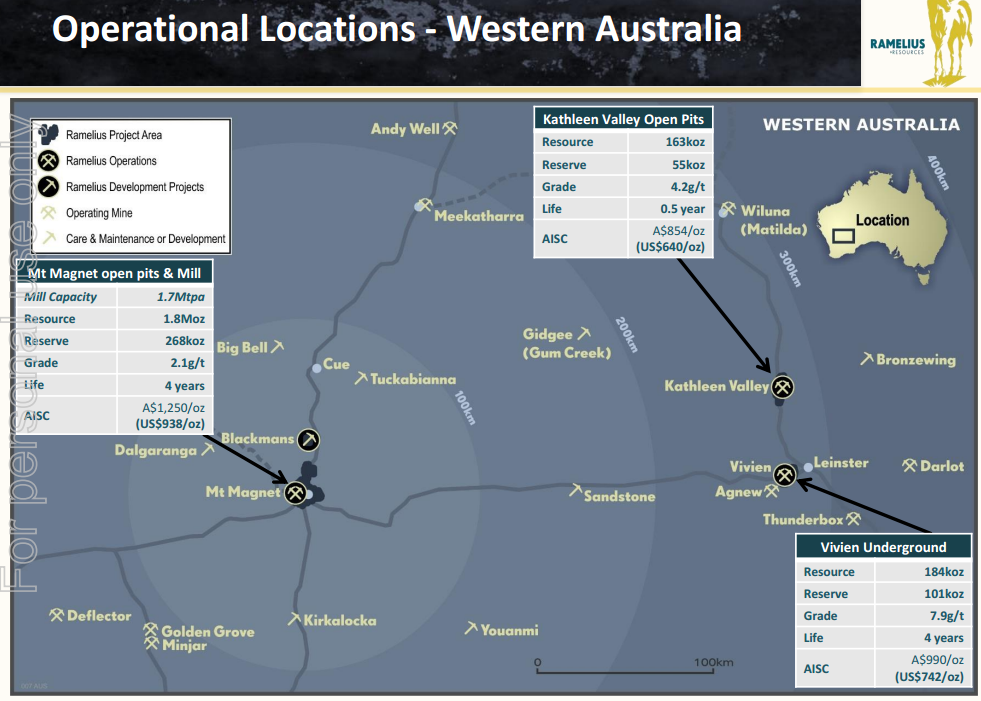Click the Mt Magnet place label
The width and height of the screenshot is (981, 701).
[x=243, y=492]
